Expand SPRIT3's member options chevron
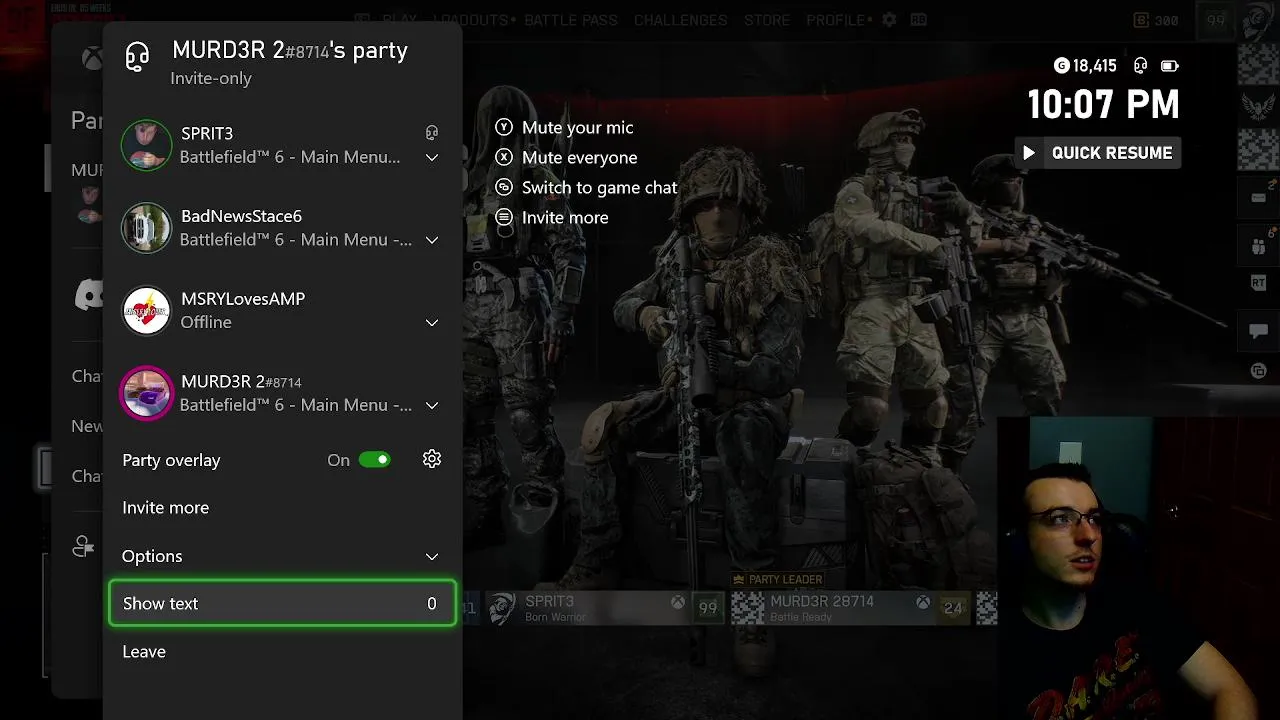This screenshot has height=720, width=1280. [432, 158]
